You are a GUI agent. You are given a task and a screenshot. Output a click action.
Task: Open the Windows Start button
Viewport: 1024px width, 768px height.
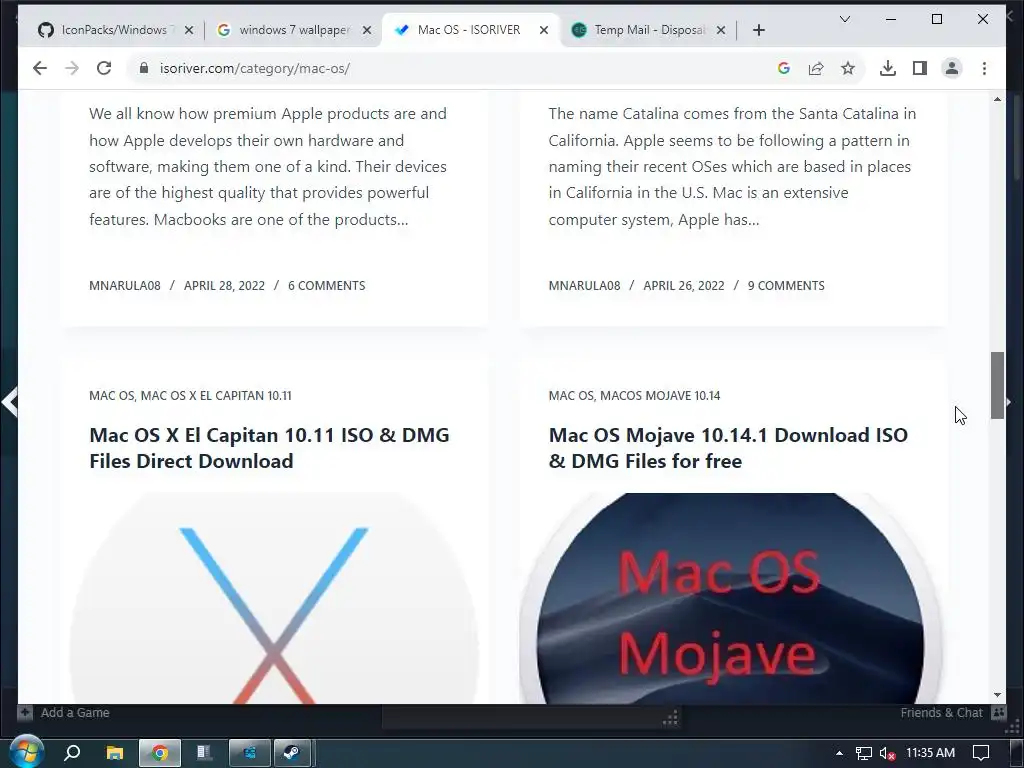[x=27, y=752]
